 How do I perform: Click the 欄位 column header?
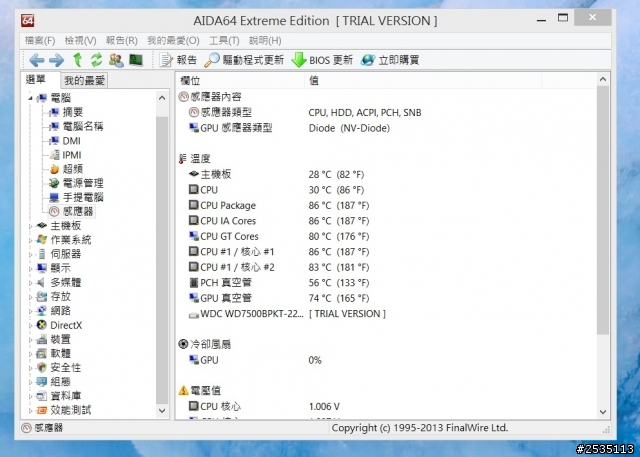(x=240, y=81)
